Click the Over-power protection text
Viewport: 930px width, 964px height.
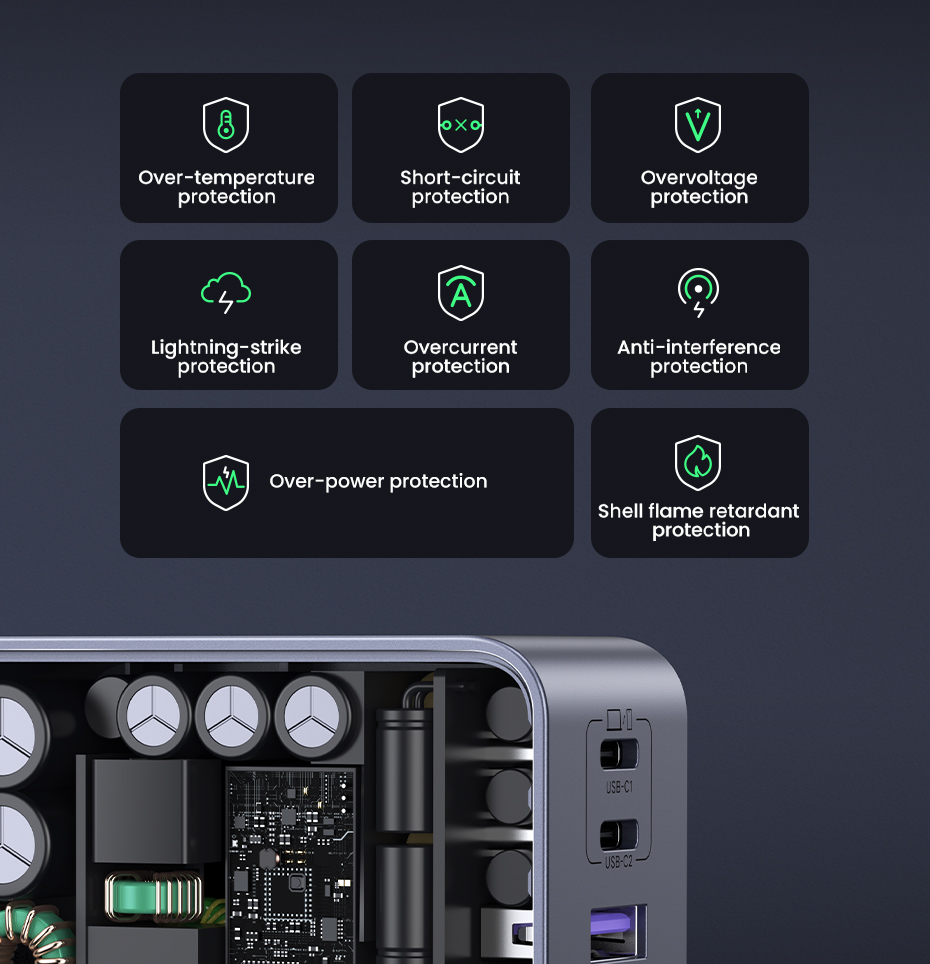(x=378, y=481)
